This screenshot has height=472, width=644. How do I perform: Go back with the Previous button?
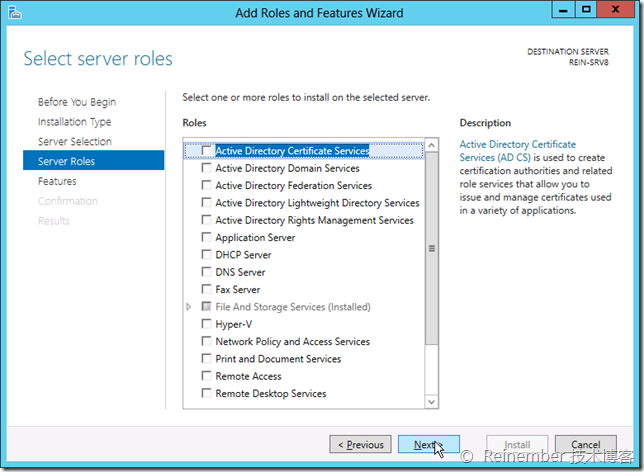[x=360, y=445]
